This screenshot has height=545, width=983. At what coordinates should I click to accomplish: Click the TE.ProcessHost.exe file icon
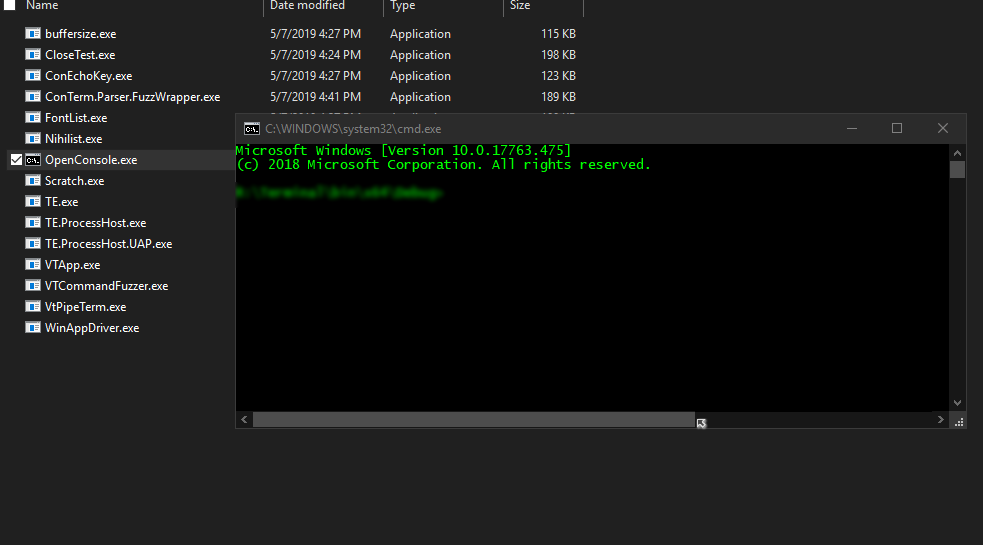pyautogui.click(x=33, y=223)
